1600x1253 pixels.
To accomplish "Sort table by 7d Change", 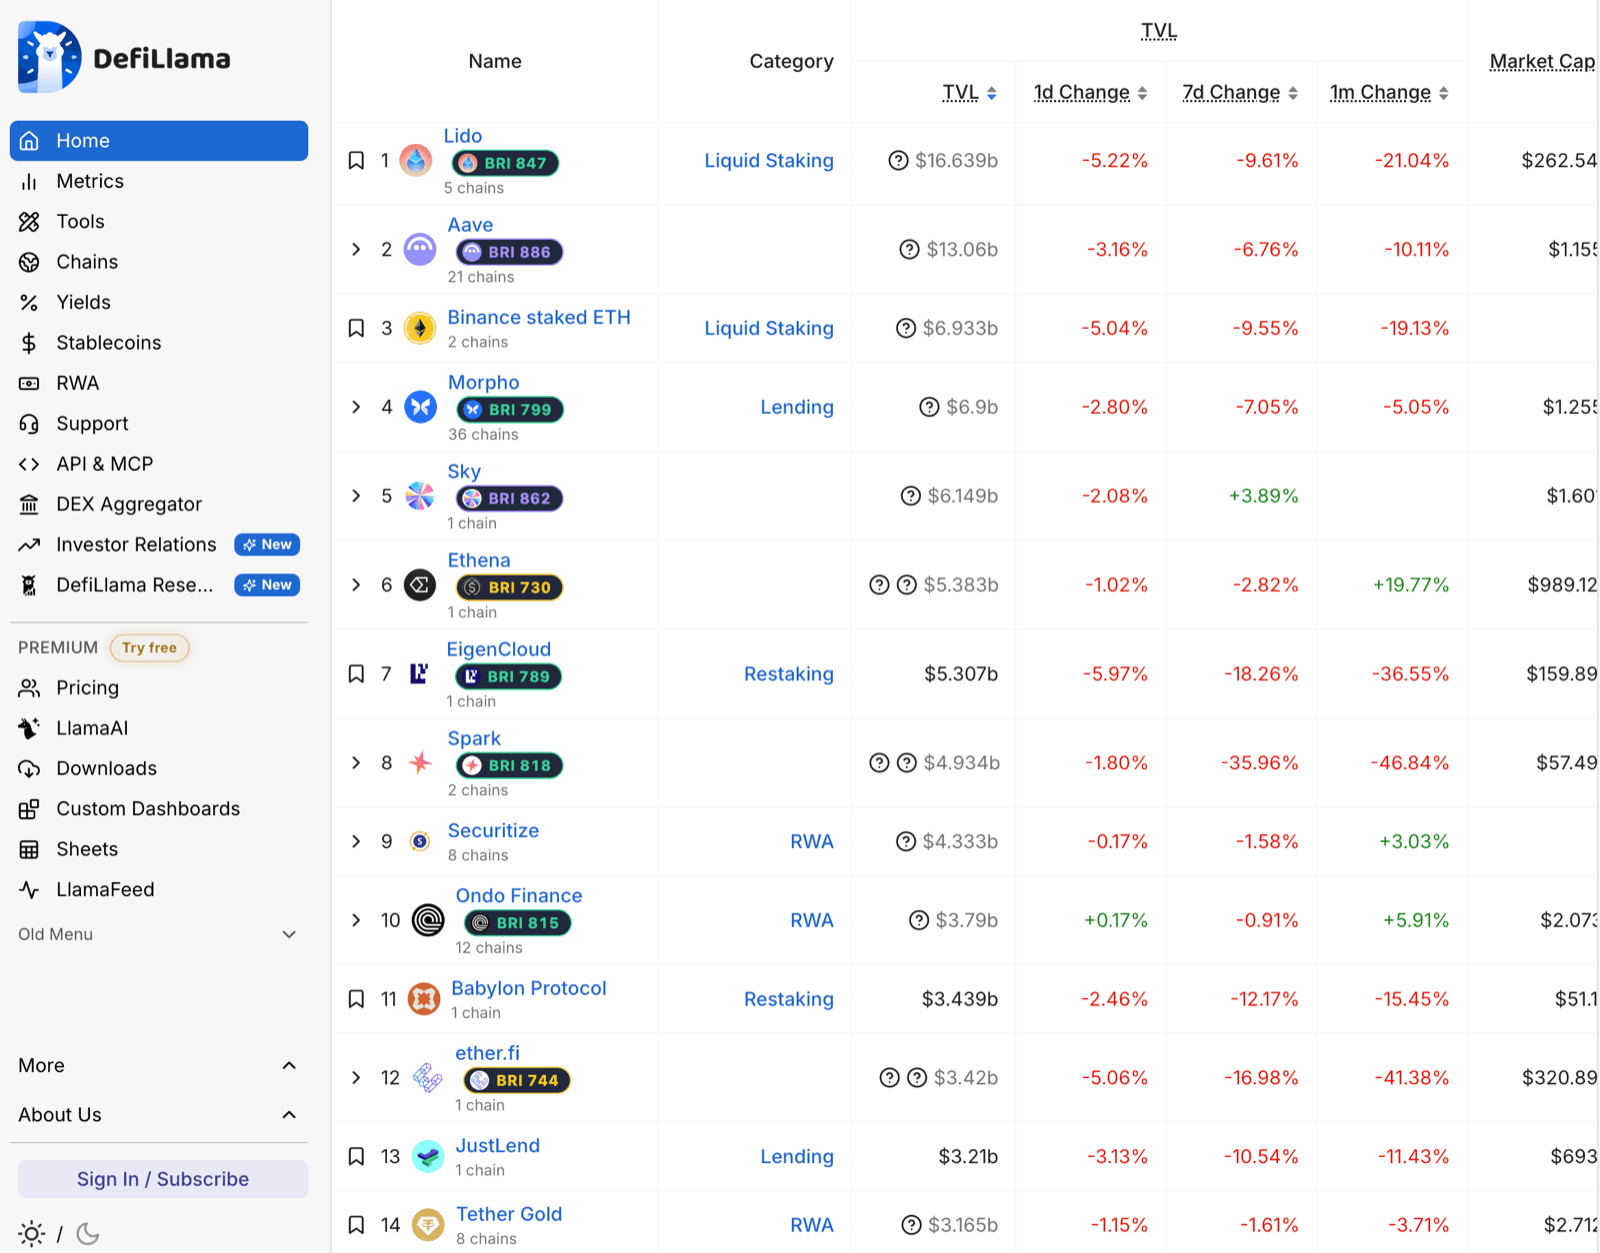I will pyautogui.click(x=1240, y=93).
